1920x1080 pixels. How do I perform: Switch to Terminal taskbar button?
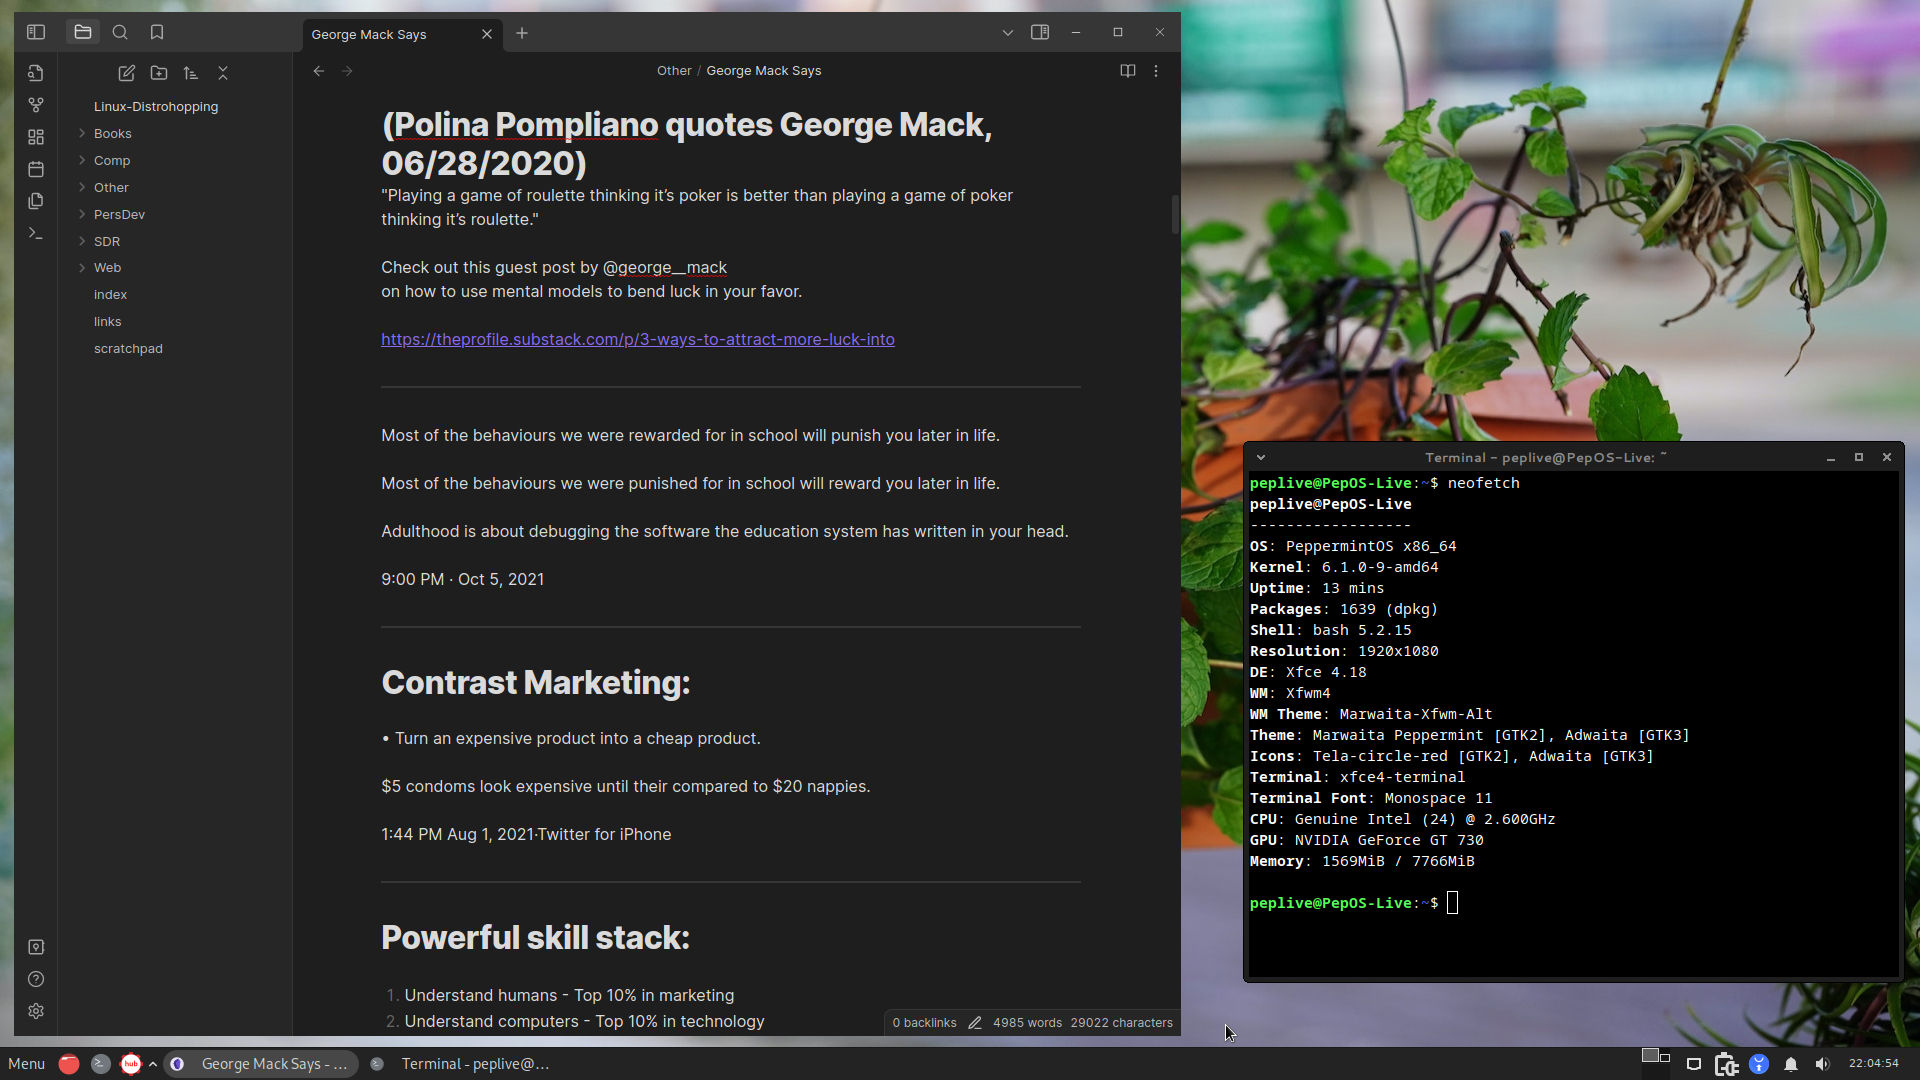coord(462,1064)
